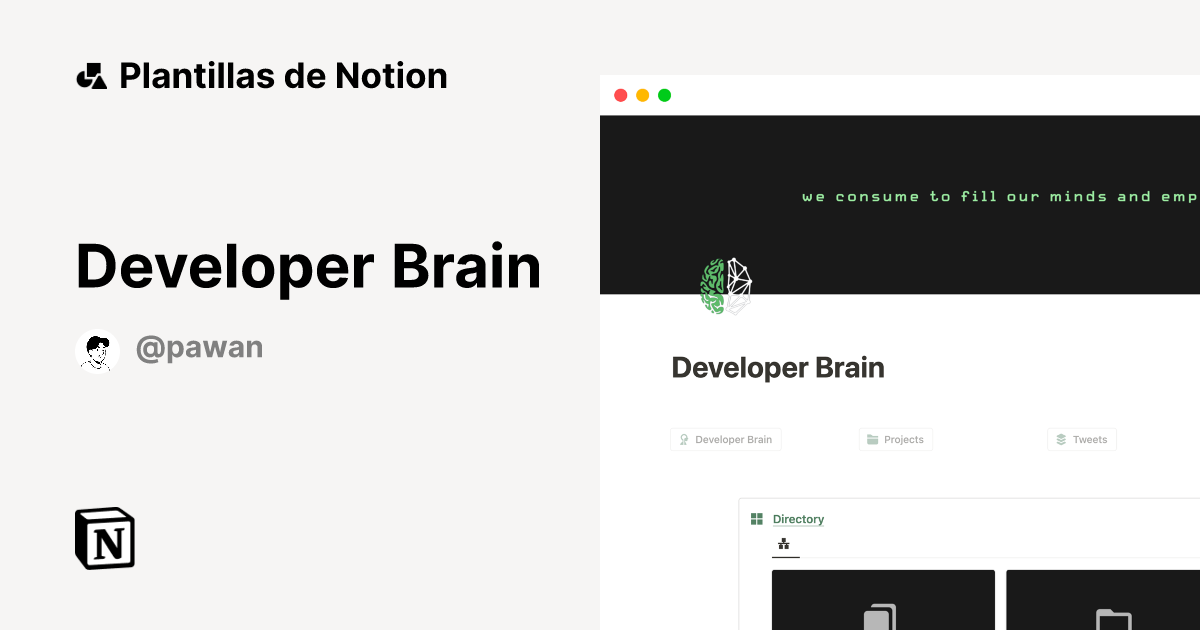
Task: Click the @pawan author link
Action: pos(199,347)
